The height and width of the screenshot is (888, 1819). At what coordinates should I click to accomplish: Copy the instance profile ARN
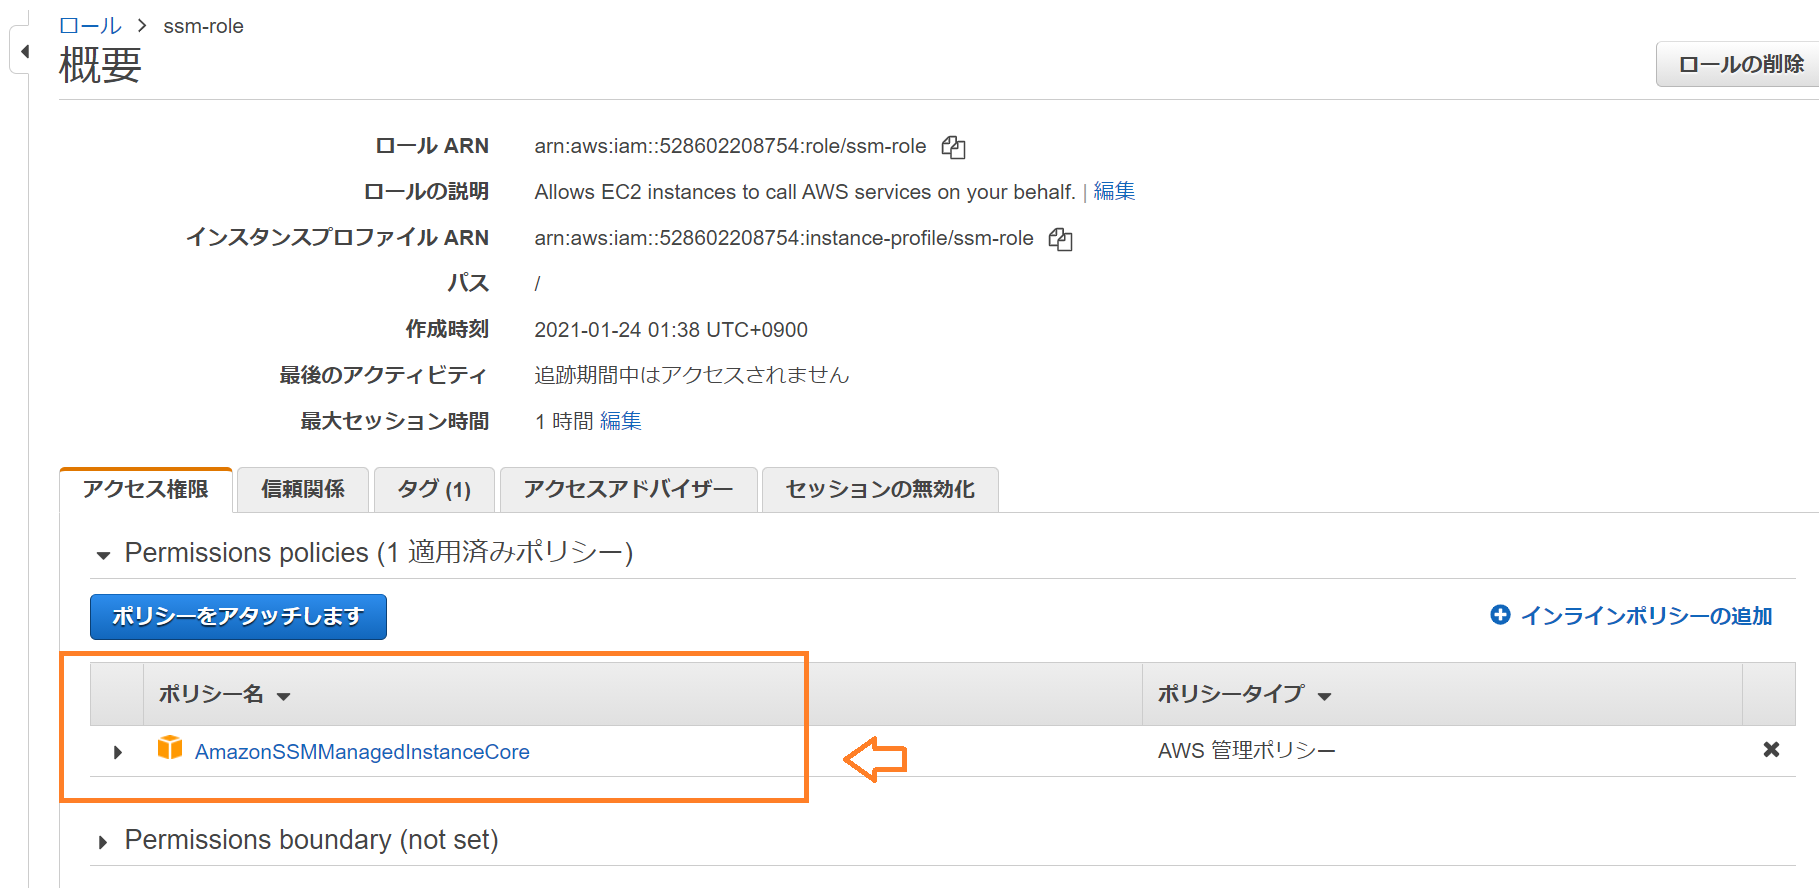pyautogui.click(x=1060, y=240)
